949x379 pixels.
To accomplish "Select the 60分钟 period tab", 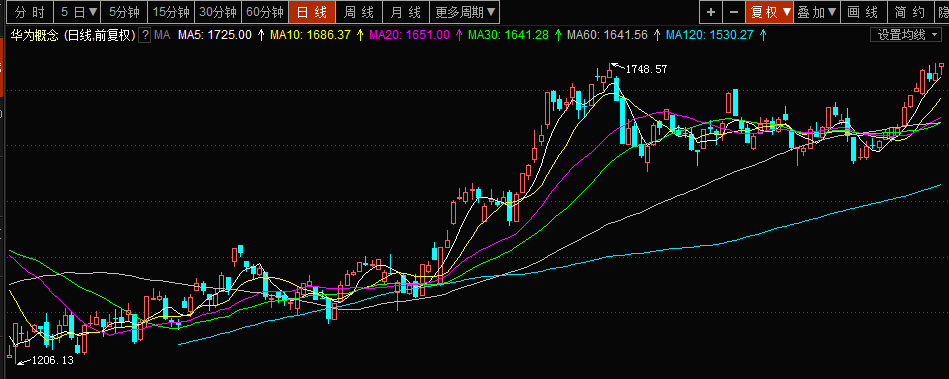I will 265,12.
